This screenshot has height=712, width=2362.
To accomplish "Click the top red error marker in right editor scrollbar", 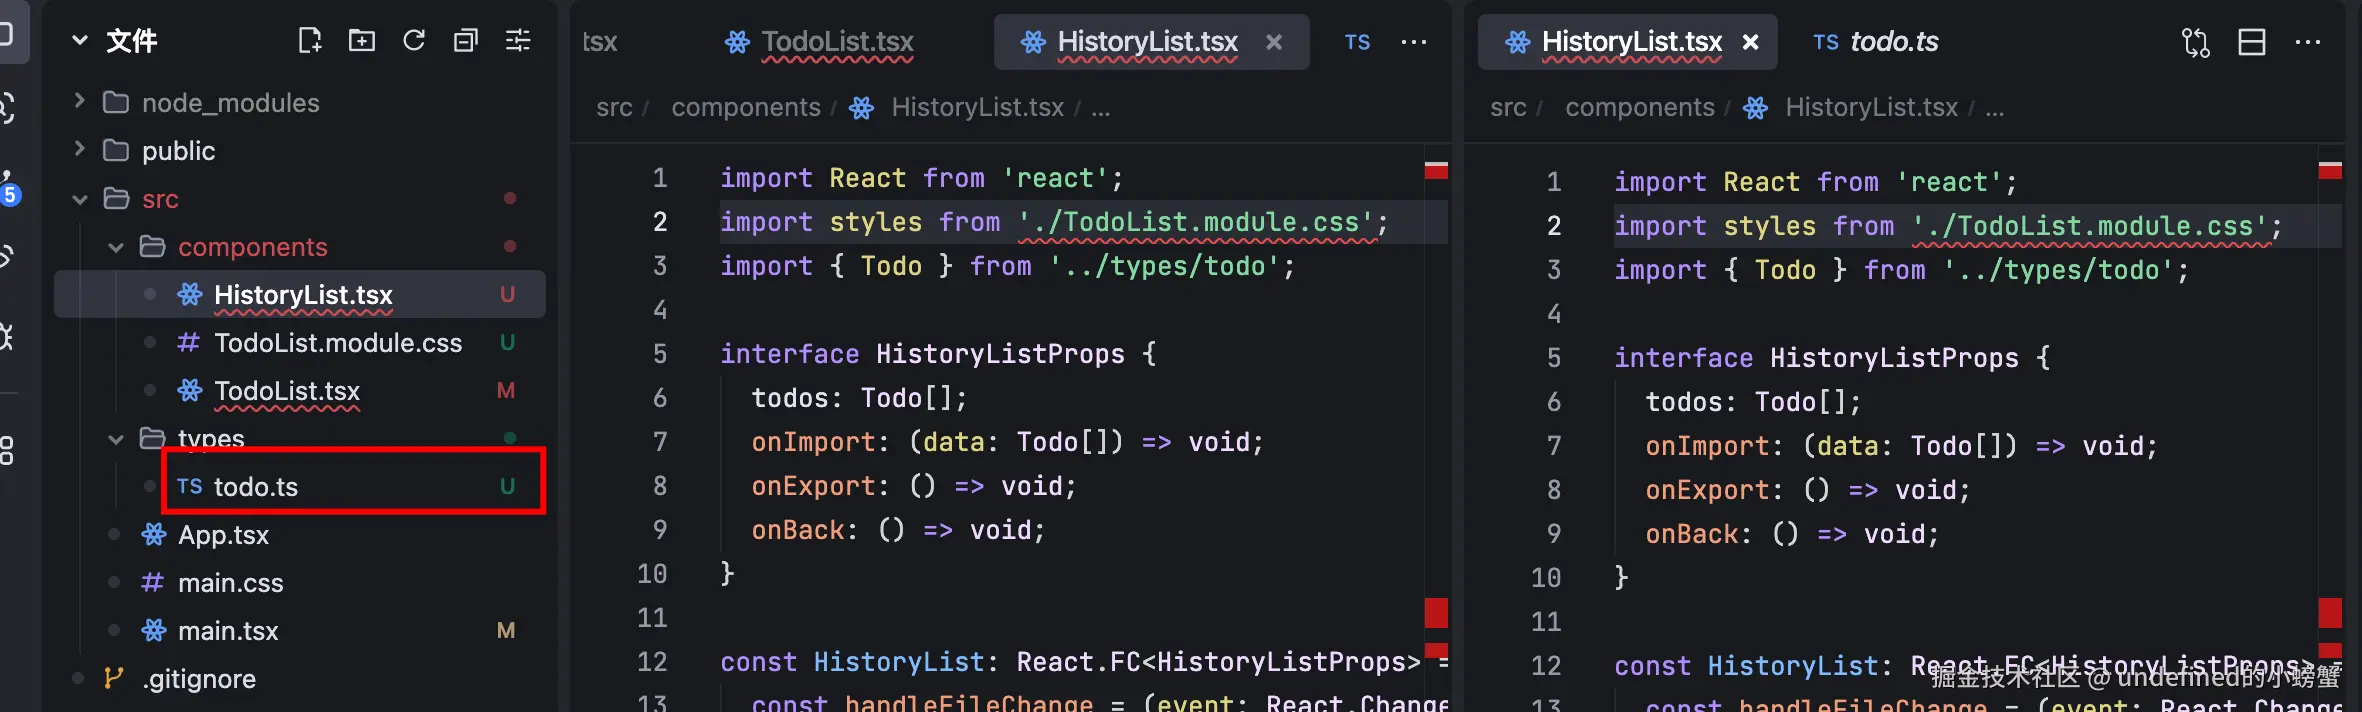I will coord(2330,170).
